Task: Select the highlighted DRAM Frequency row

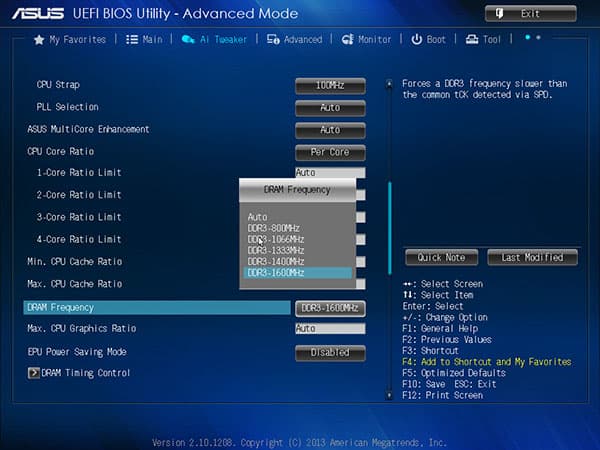Action: click(157, 308)
